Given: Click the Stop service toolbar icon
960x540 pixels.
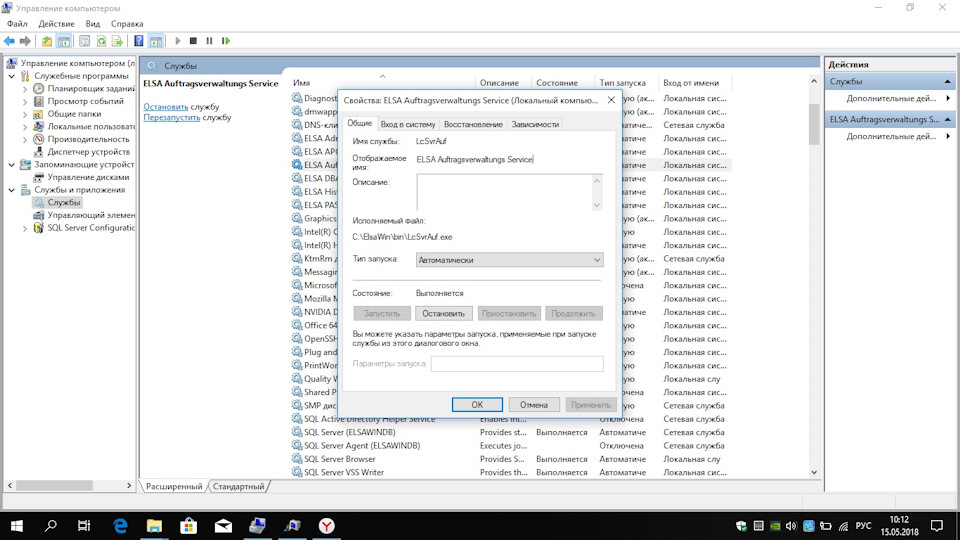Looking at the screenshot, I should click(x=193, y=41).
